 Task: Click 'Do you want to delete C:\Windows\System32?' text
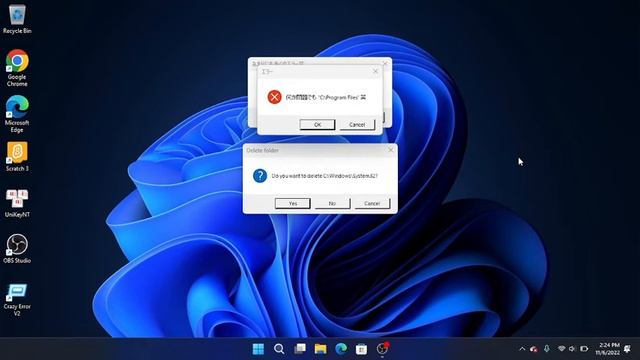click(324, 176)
